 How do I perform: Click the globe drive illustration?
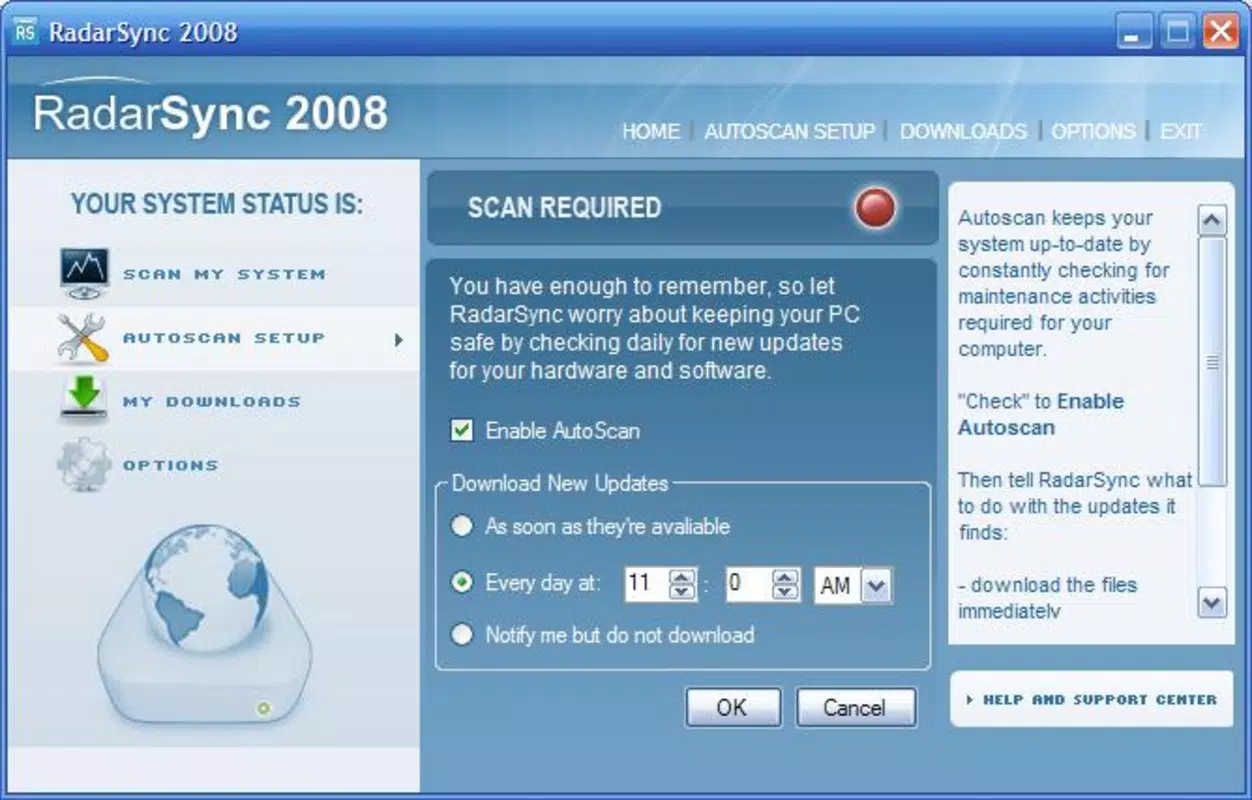(204, 628)
